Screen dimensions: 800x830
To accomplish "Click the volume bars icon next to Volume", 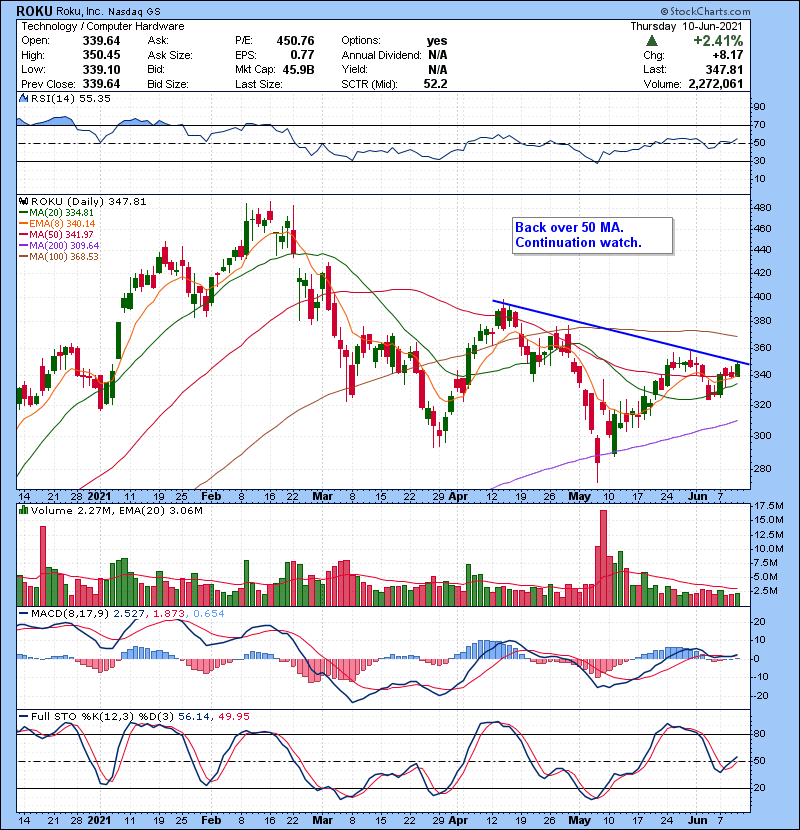I will point(23,510).
